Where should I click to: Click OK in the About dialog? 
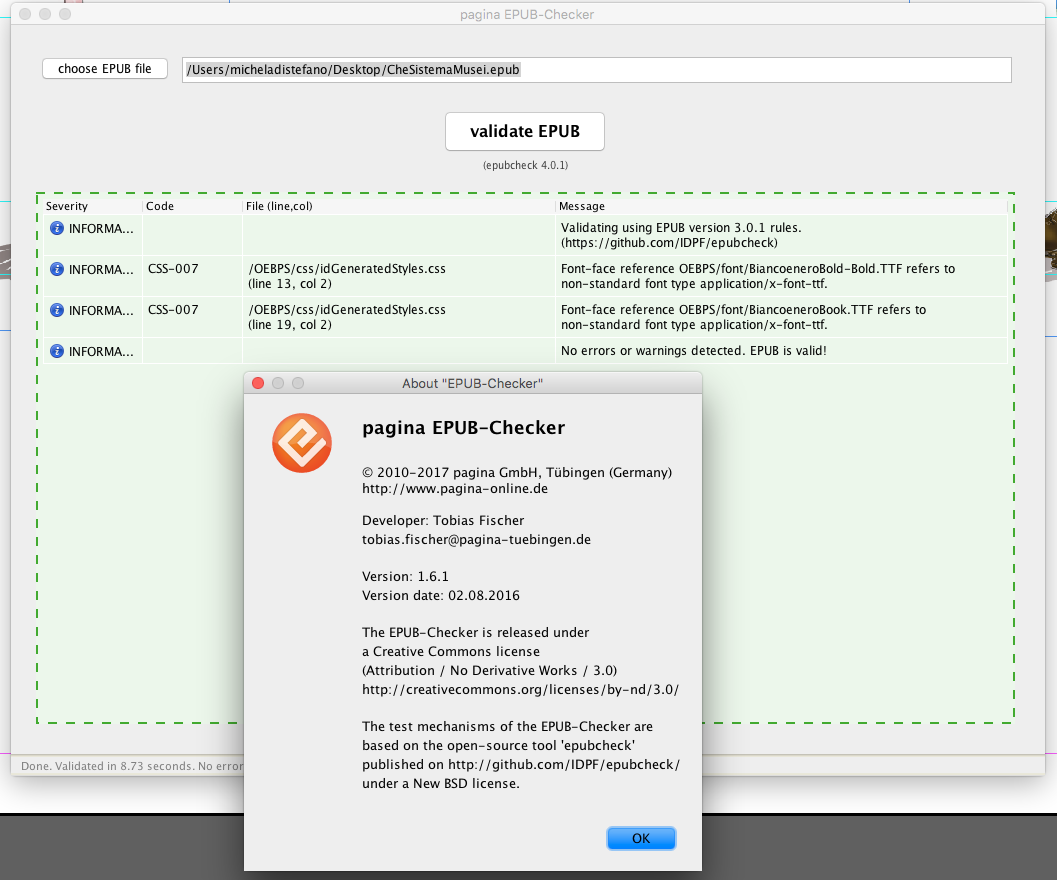pos(641,838)
